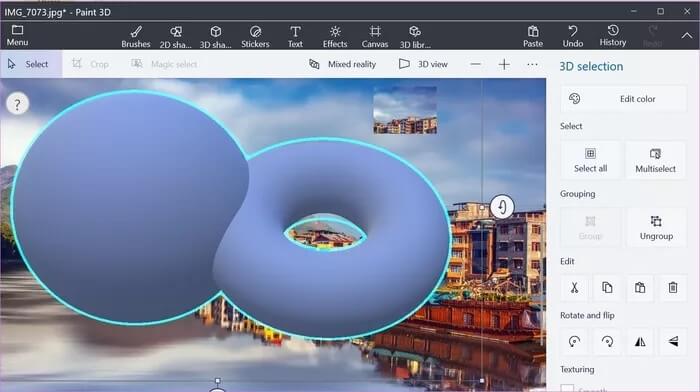Click the Texturing section label
This screenshot has height=392, width=700.
tap(577, 369)
